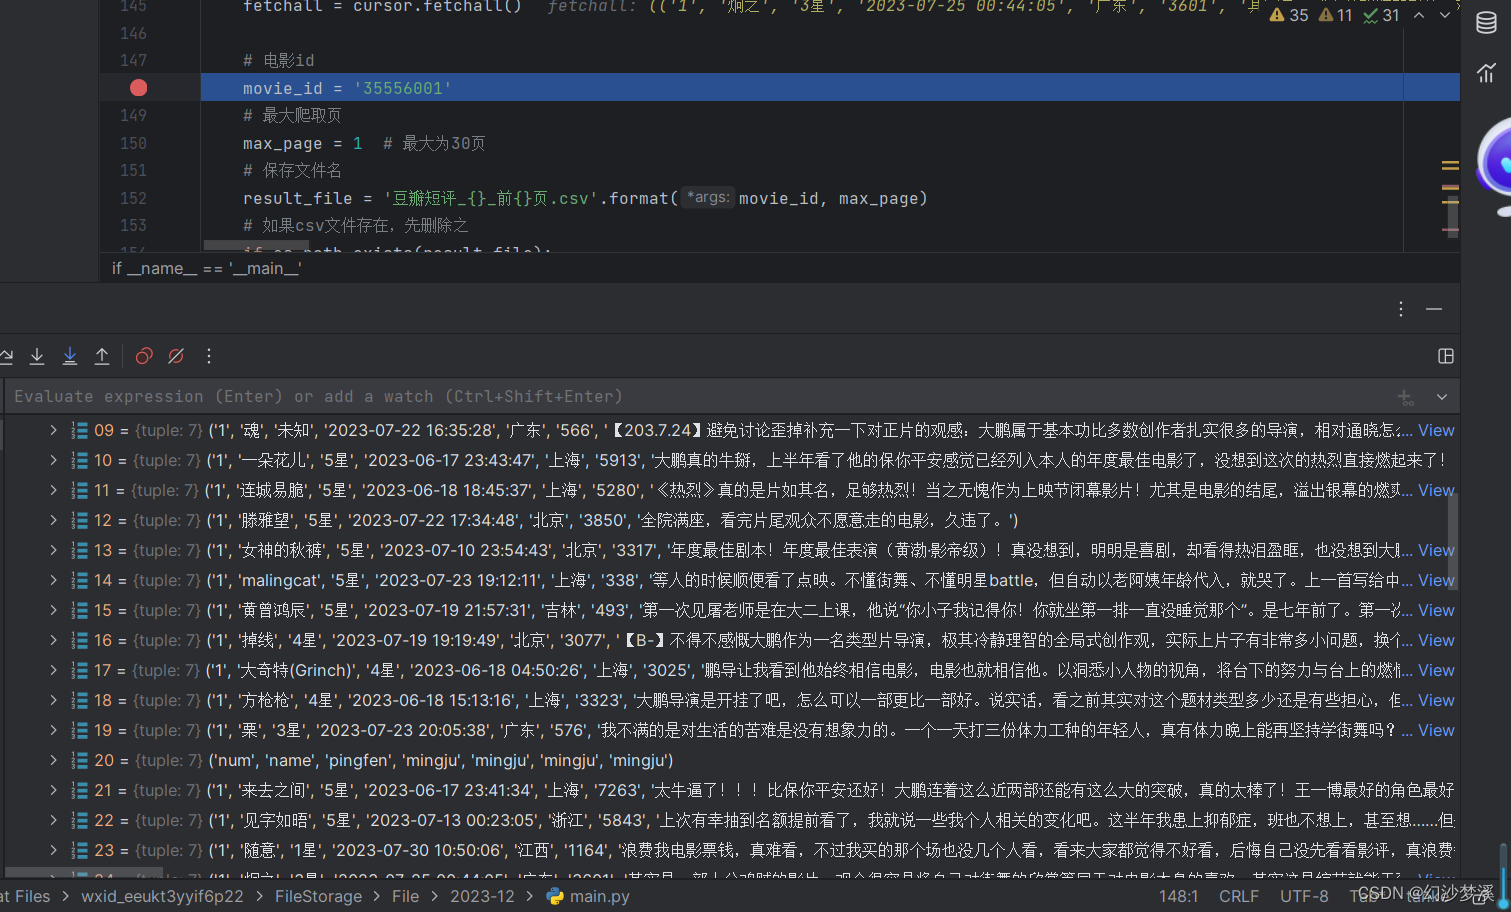Click View link on row 13
Viewport: 1511px width, 912px height.
point(1436,550)
